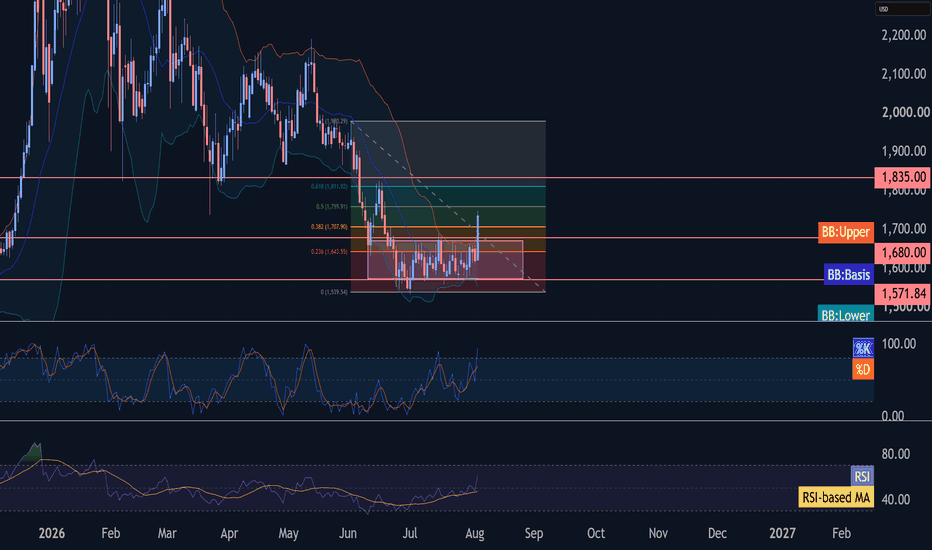Select the 1,571.84 price line label
The image size is (932, 550).
pyautogui.click(x=902, y=293)
